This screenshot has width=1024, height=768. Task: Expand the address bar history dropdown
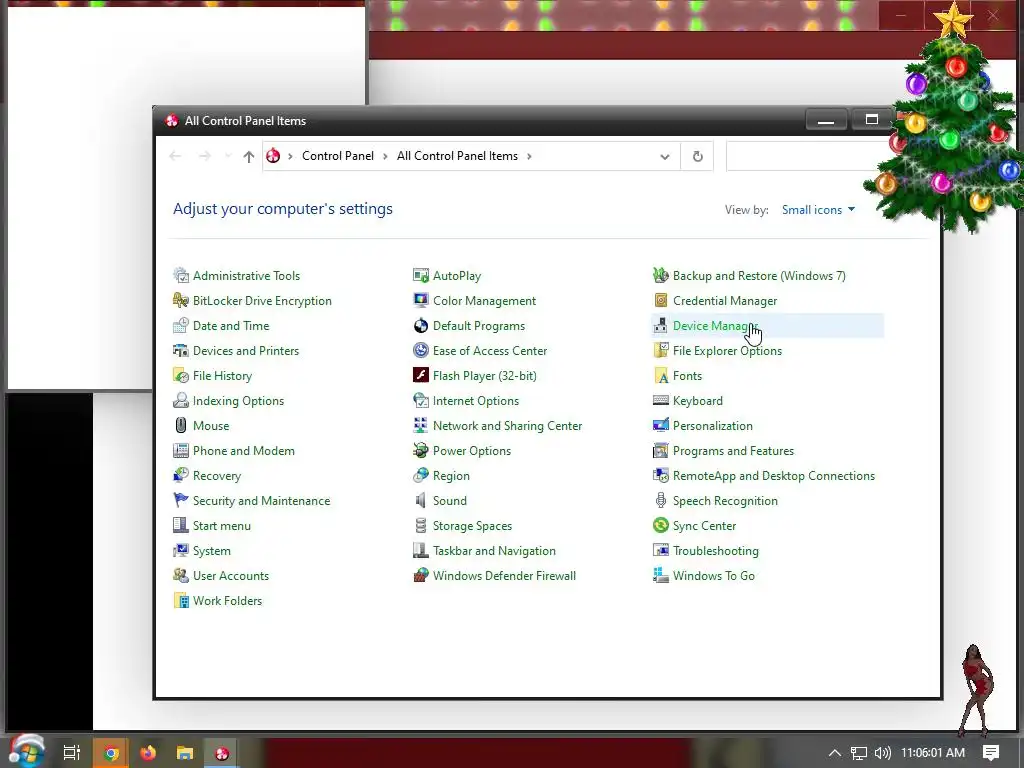[665, 157]
